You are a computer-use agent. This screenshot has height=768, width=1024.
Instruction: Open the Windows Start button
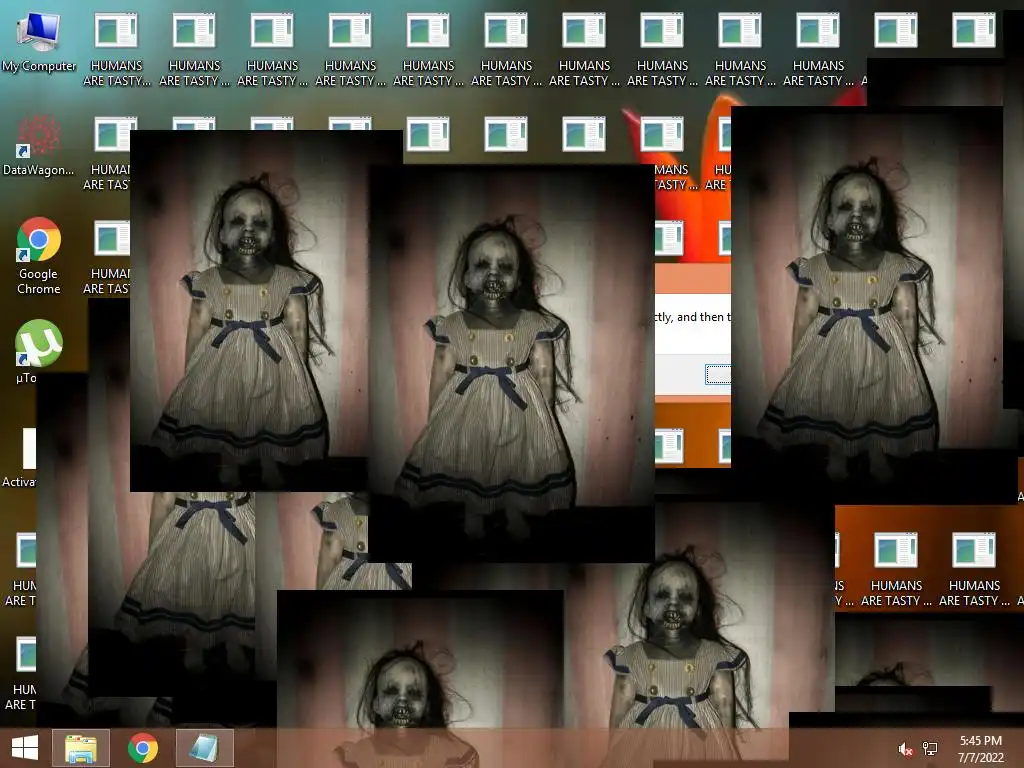pyautogui.click(x=25, y=748)
